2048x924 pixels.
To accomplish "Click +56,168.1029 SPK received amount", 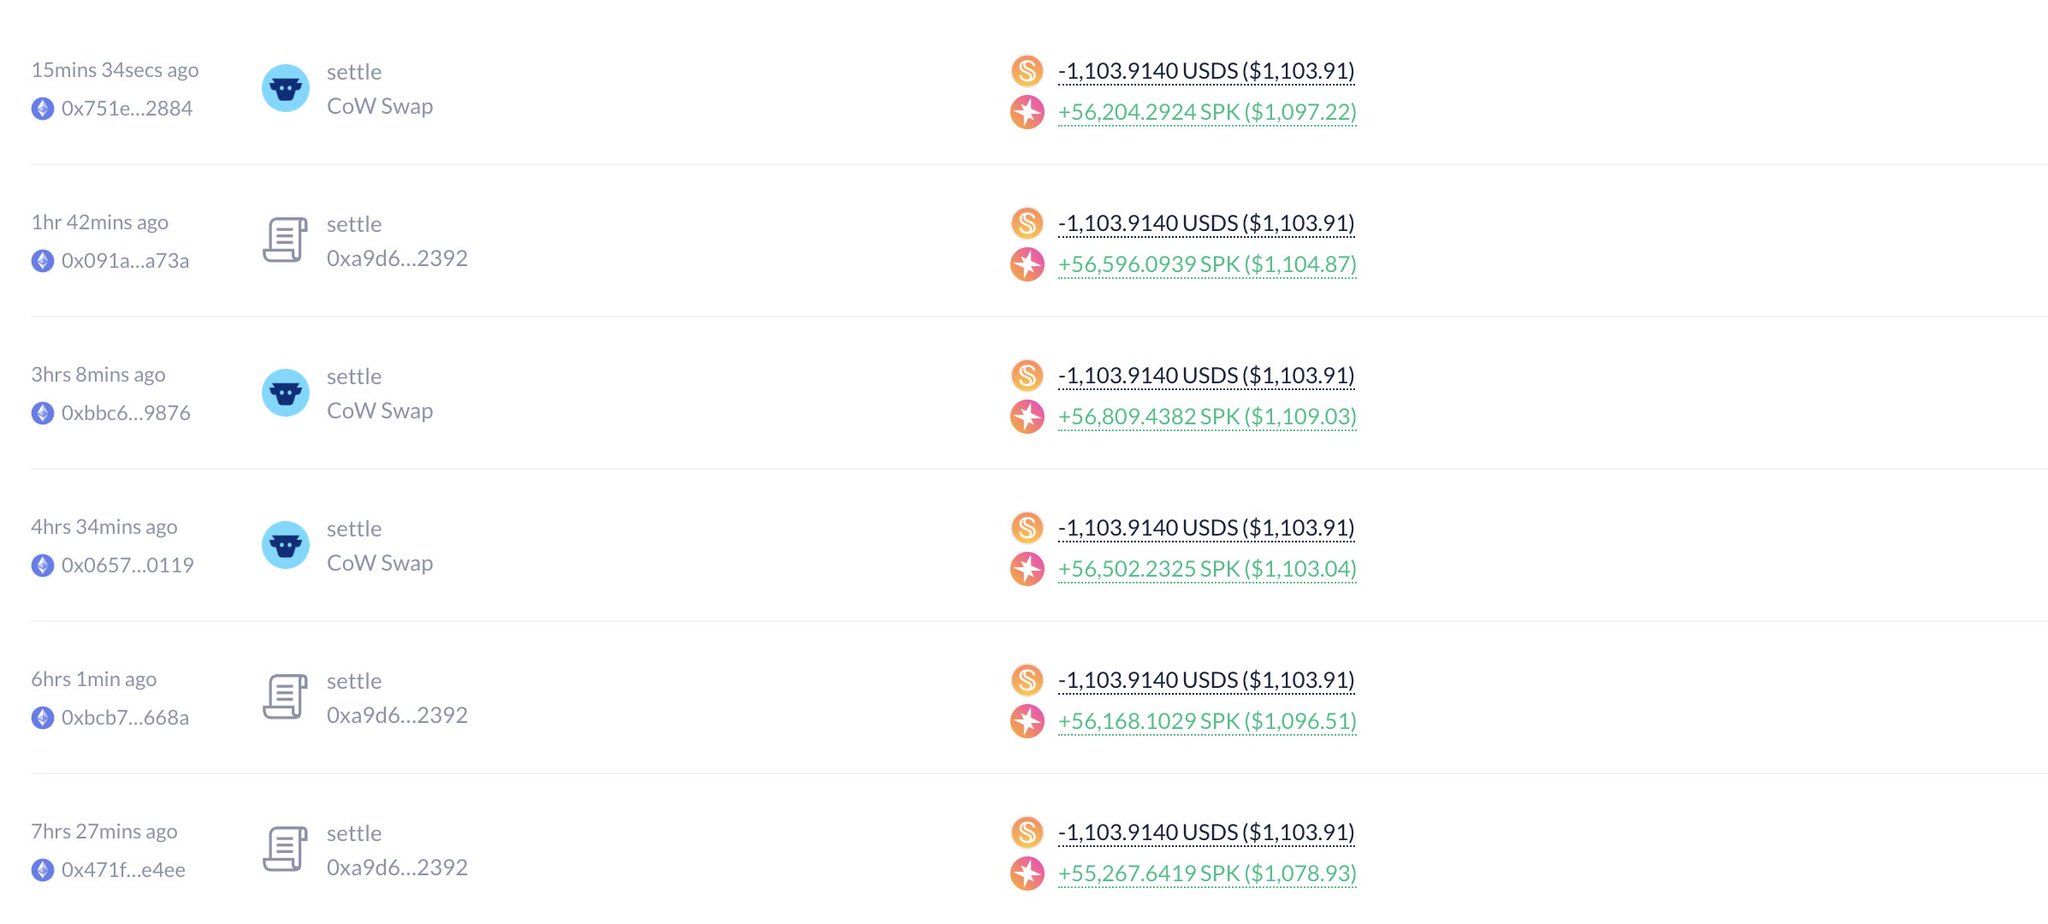I will 1206,721.
